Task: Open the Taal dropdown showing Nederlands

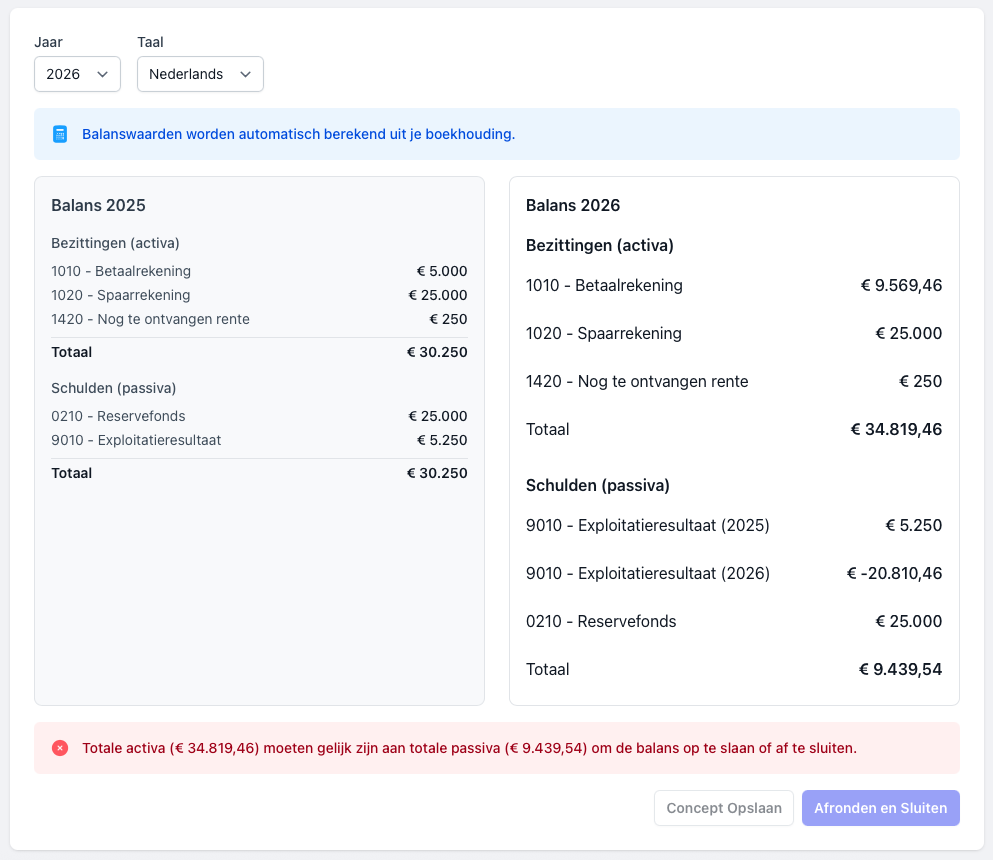Action: tap(200, 74)
